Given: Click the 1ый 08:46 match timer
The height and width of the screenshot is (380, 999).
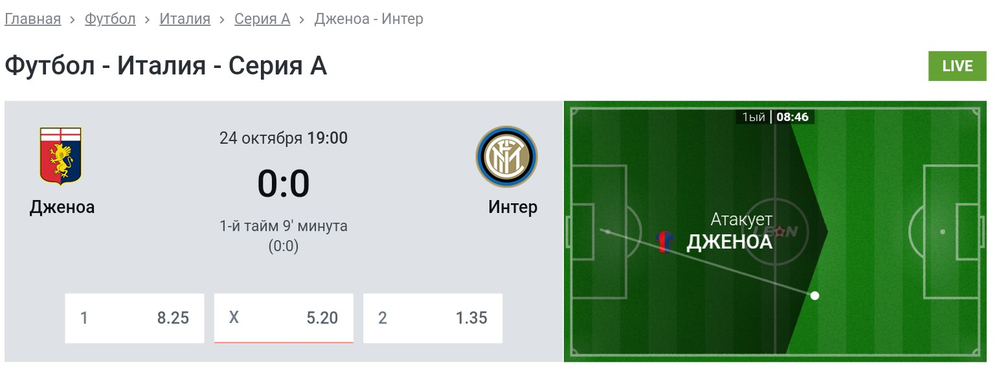Looking at the screenshot, I should pyautogui.click(x=775, y=117).
